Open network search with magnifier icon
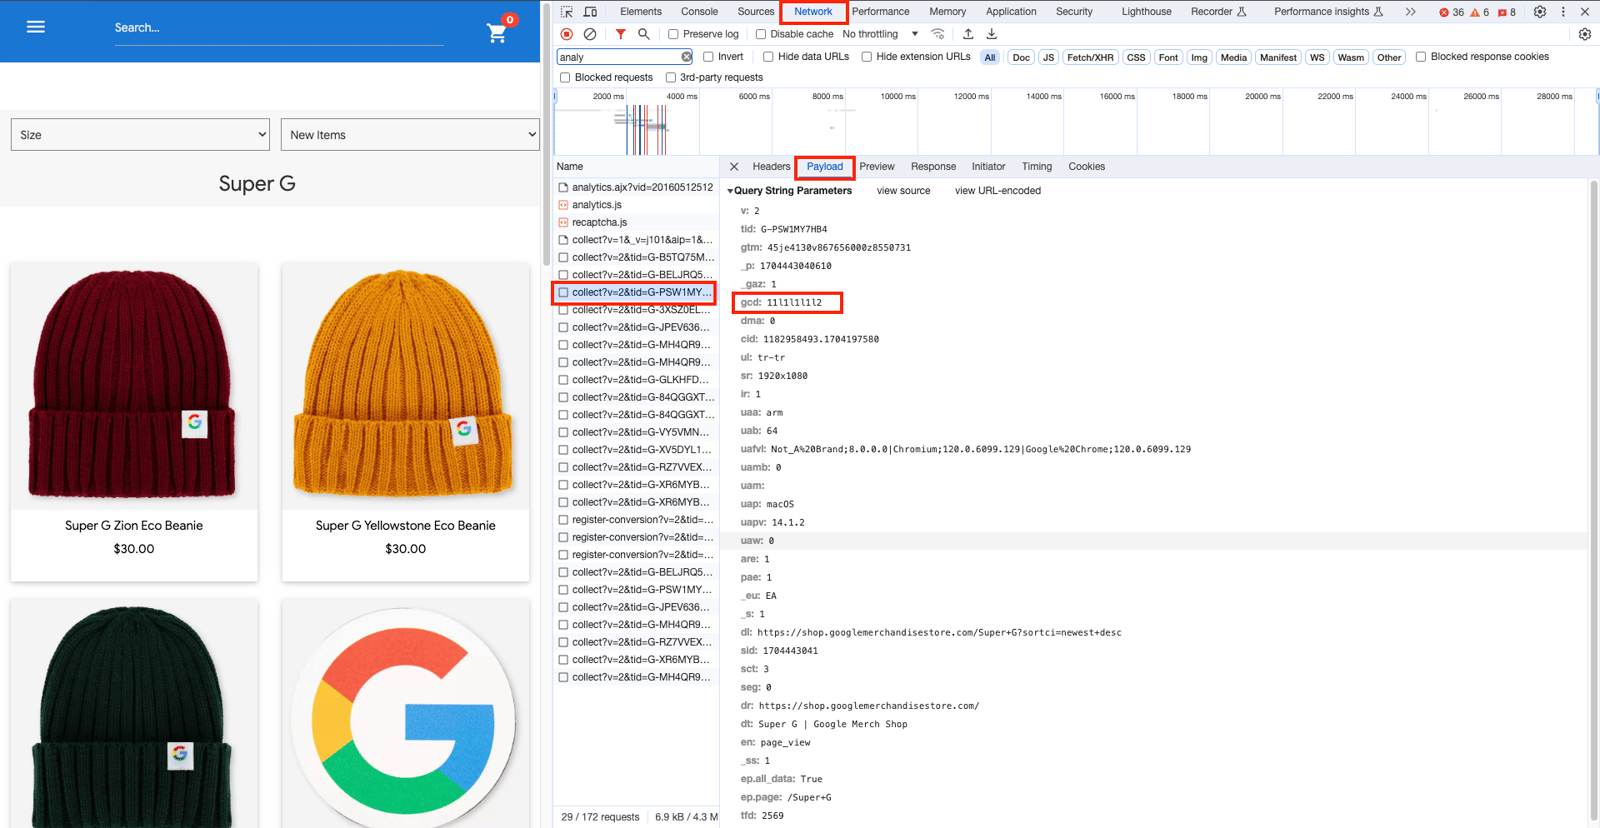Image resolution: width=1600 pixels, height=828 pixels. click(644, 34)
